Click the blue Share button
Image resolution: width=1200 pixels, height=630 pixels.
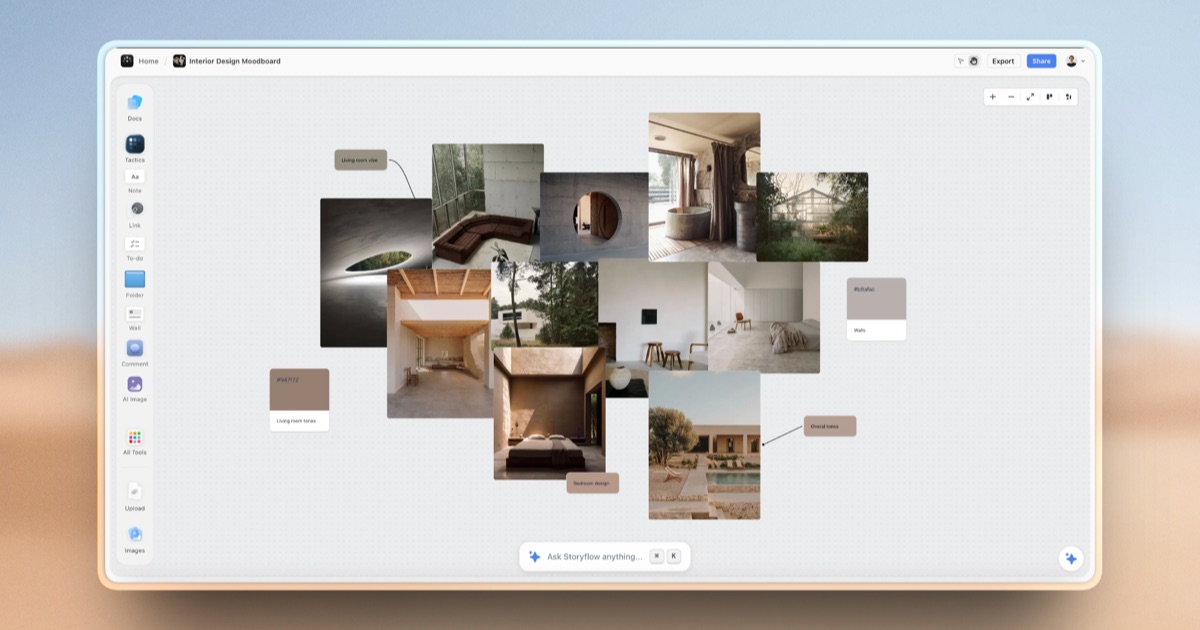[x=1041, y=61]
